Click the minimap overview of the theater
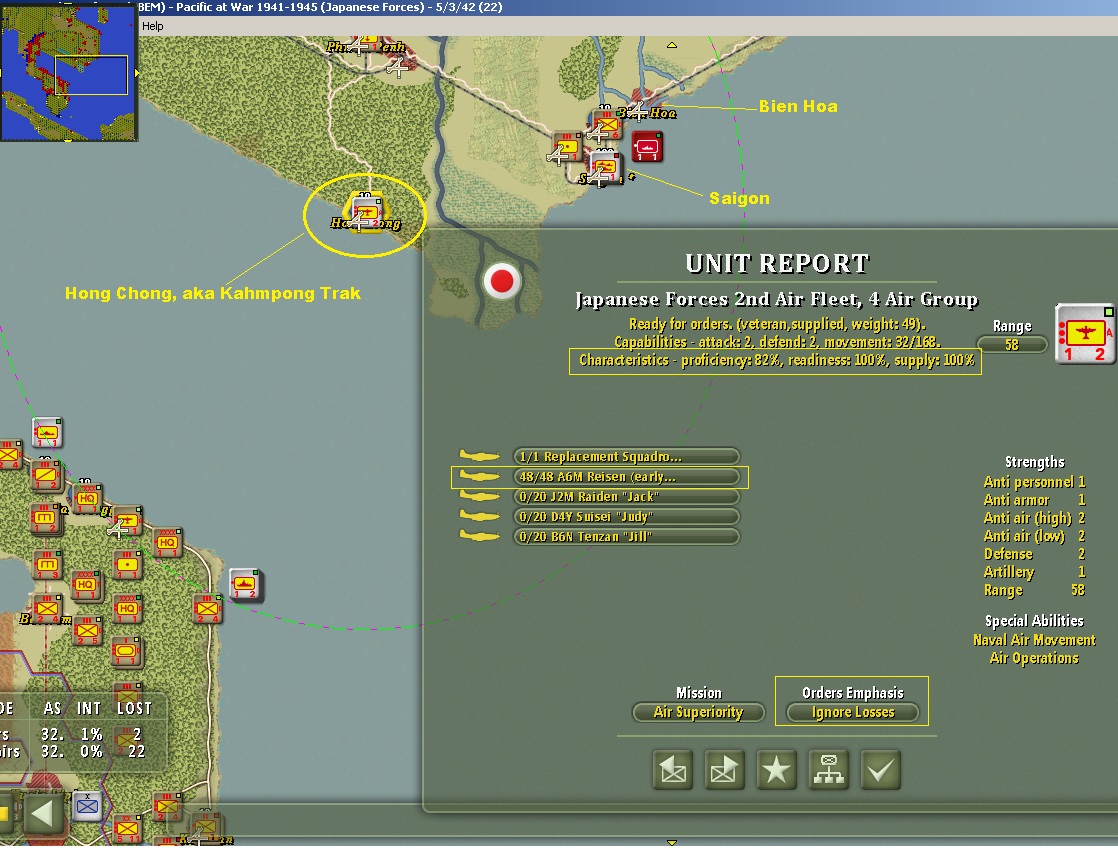 [68, 73]
